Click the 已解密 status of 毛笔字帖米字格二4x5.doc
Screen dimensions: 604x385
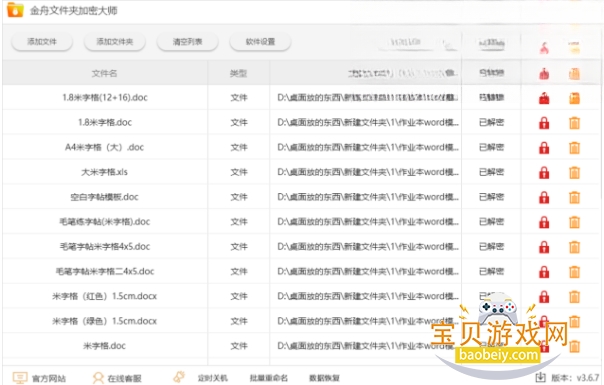pyautogui.click(x=492, y=271)
